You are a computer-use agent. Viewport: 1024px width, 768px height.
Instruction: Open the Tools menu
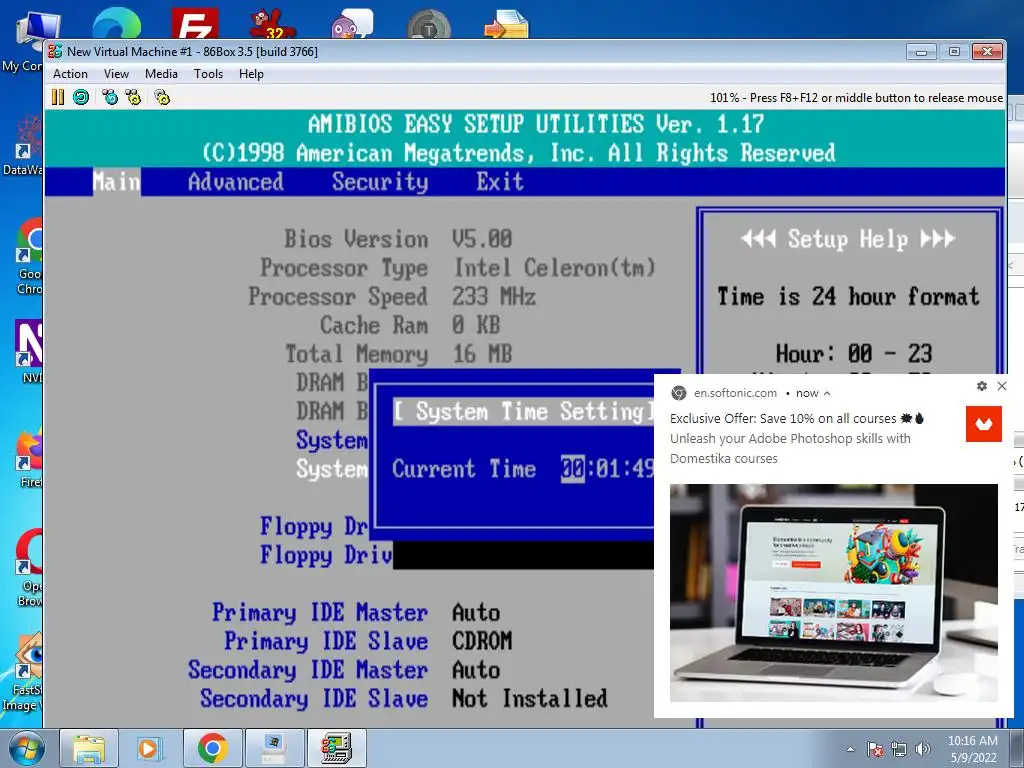click(208, 74)
